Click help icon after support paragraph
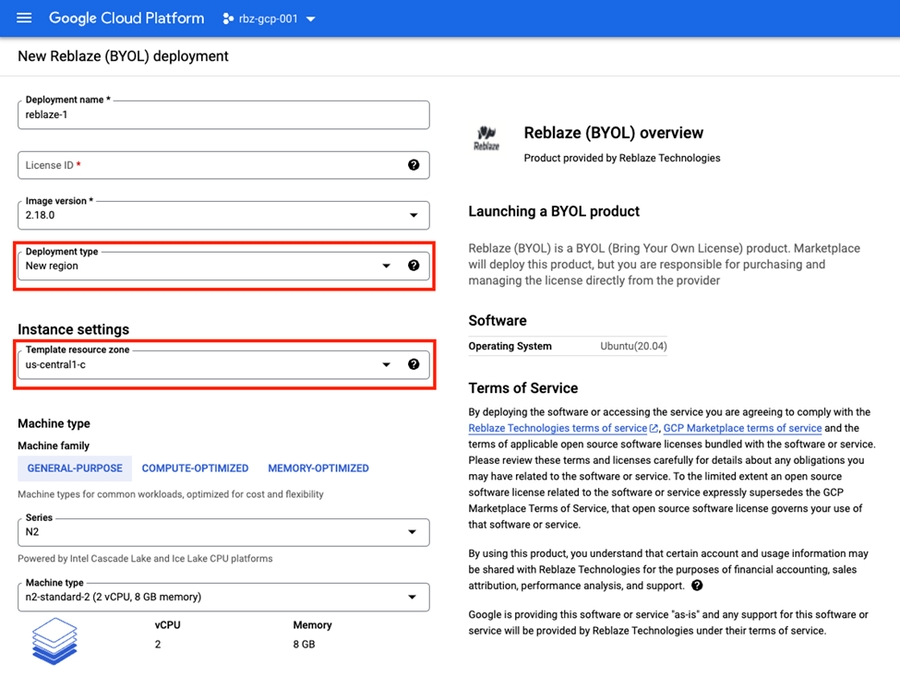The width and height of the screenshot is (900, 676). tap(697, 585)
